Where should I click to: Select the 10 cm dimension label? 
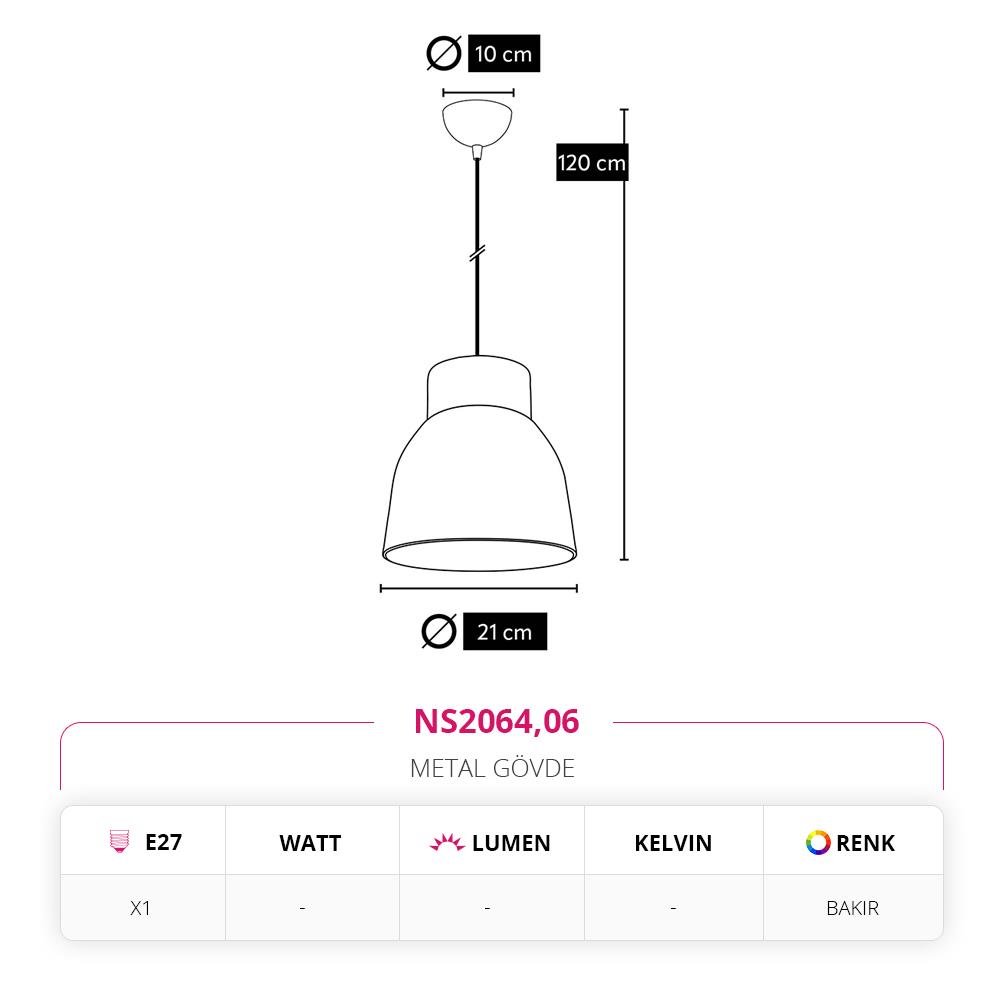[x=503, y=54]
